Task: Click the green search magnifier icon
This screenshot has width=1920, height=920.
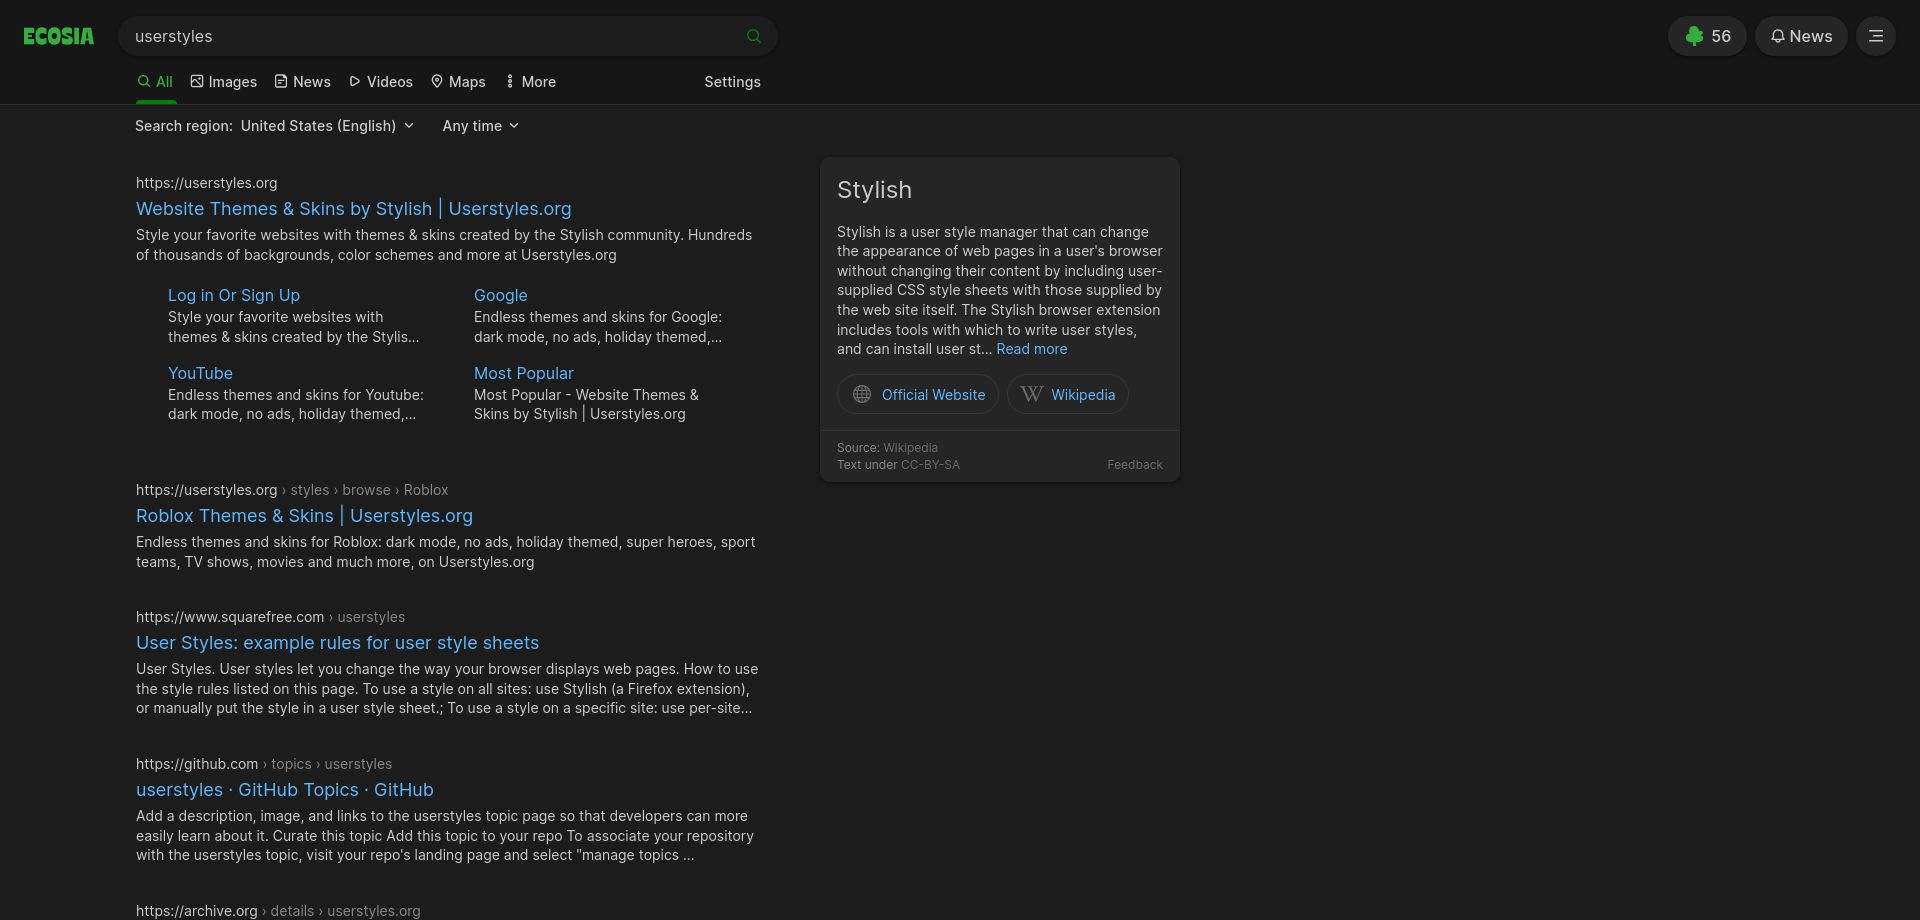Action: click(x=754, y=36)
